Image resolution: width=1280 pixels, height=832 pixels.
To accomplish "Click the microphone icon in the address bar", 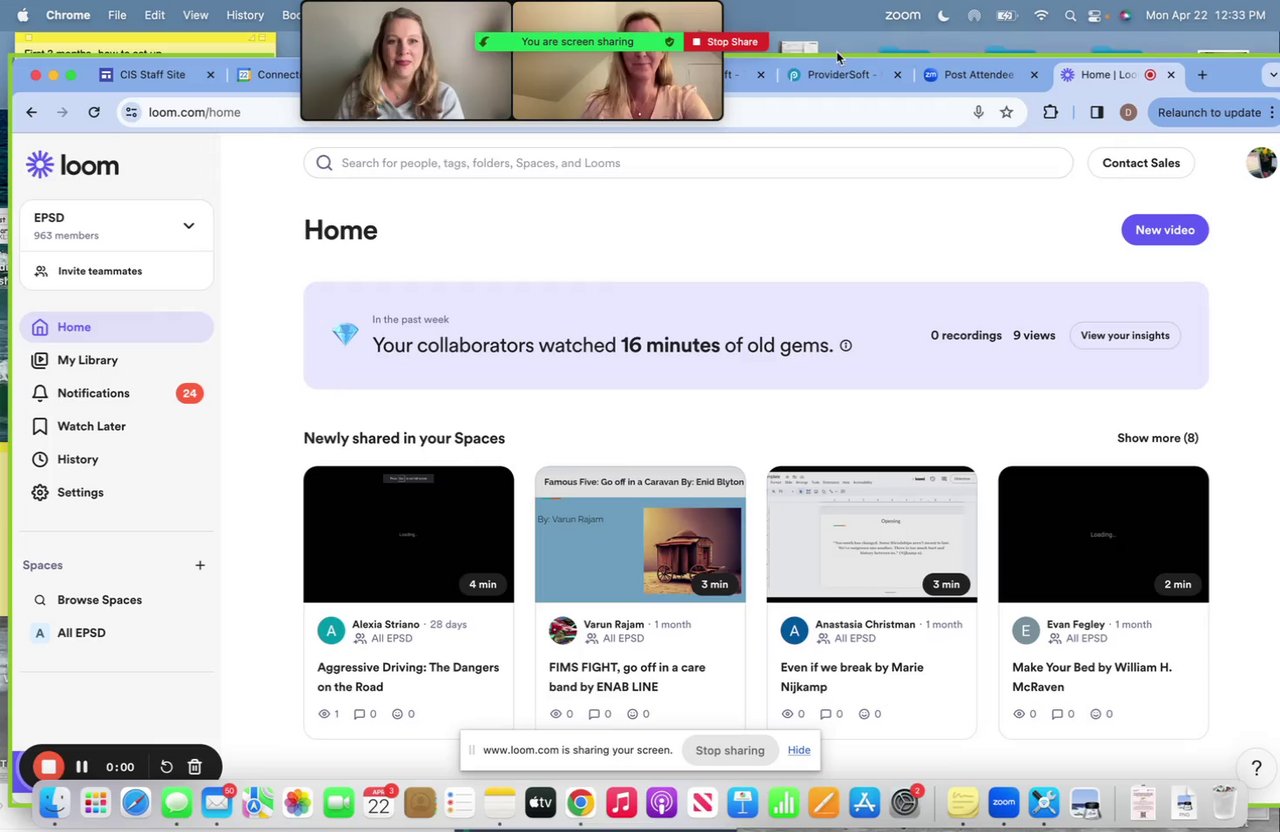I will 978,112.
